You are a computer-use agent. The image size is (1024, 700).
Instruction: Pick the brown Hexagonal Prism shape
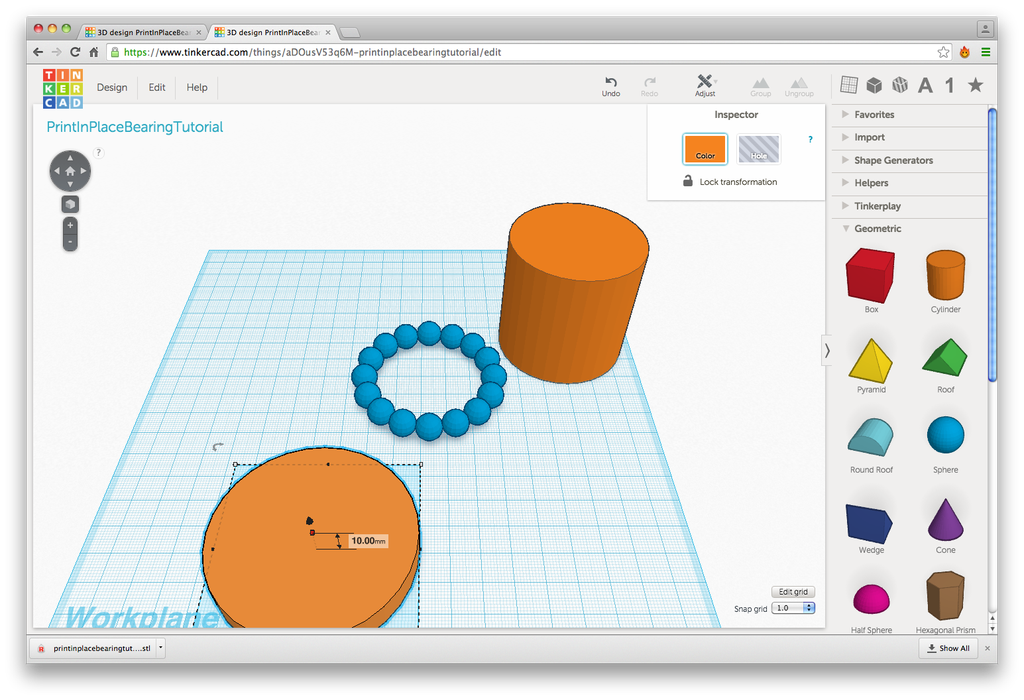click(x=945, y=596)
